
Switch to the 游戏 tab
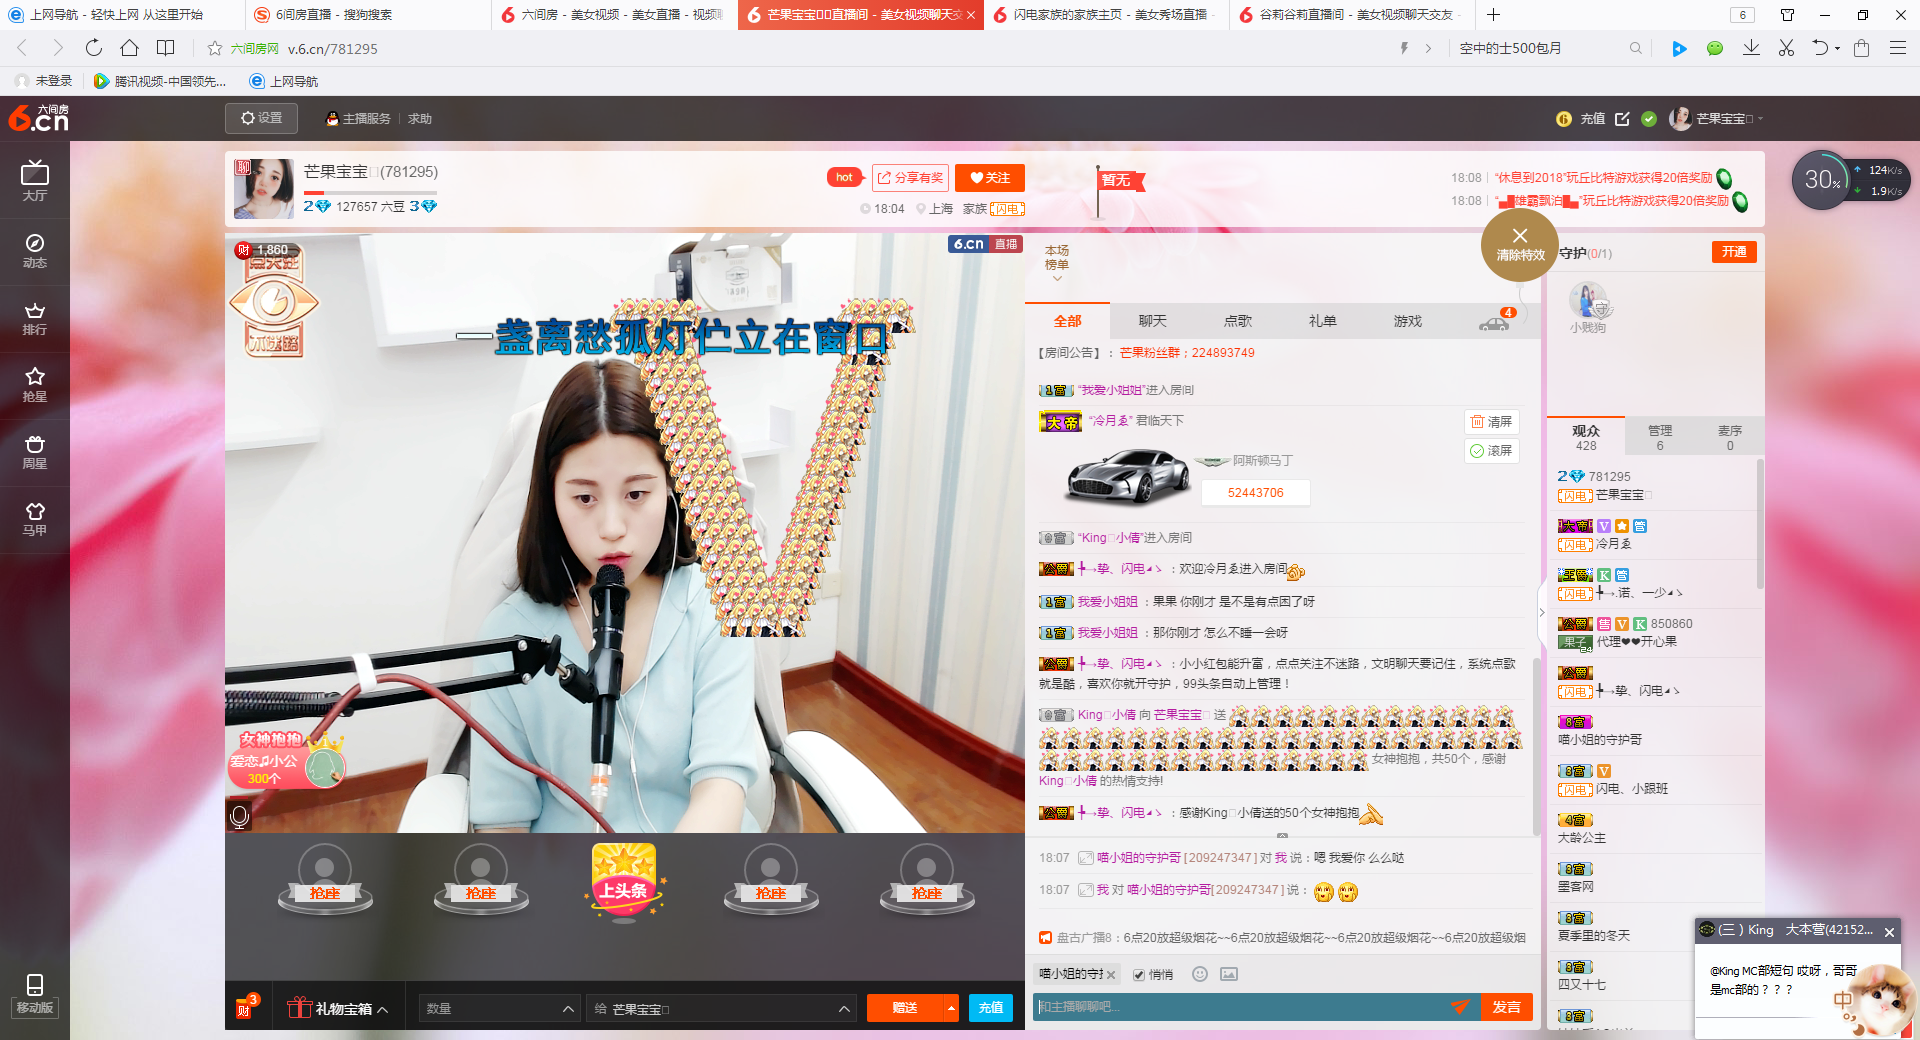tap(1407, 321)
